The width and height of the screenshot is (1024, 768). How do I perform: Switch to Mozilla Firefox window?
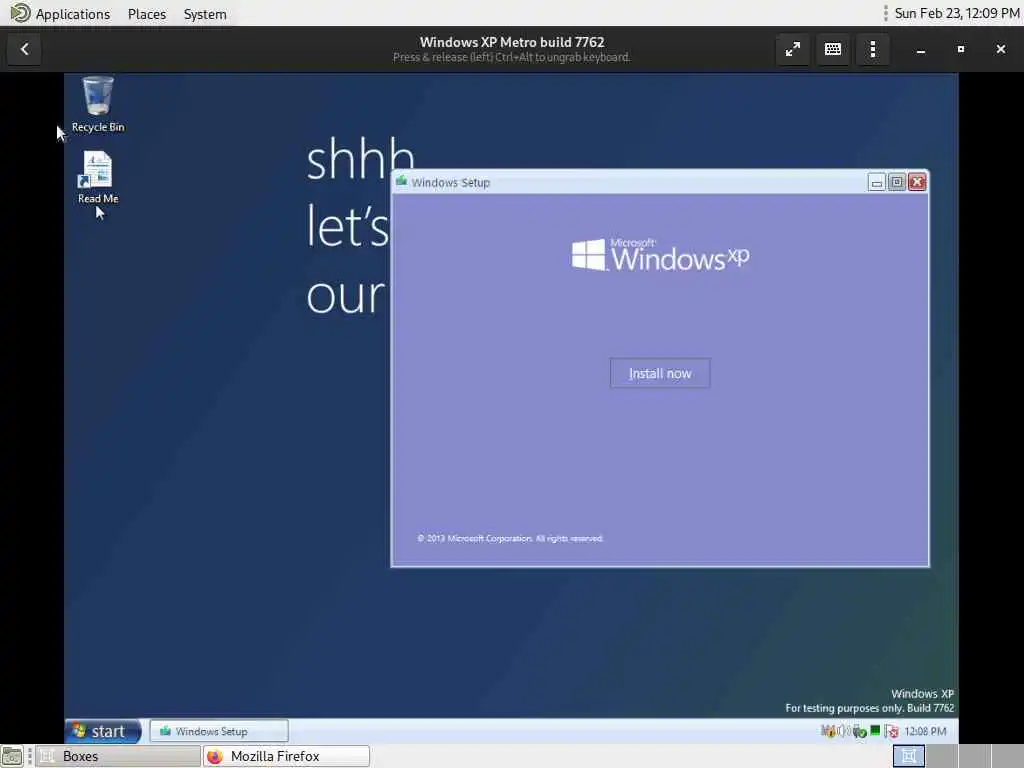point(286,756)
